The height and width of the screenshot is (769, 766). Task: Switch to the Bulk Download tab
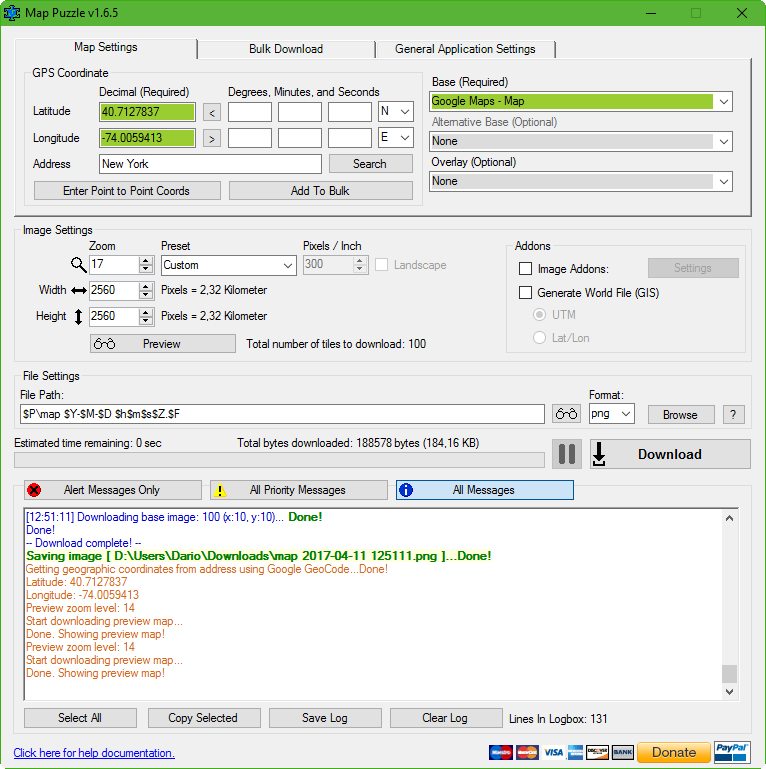click(x=285, y=49)
